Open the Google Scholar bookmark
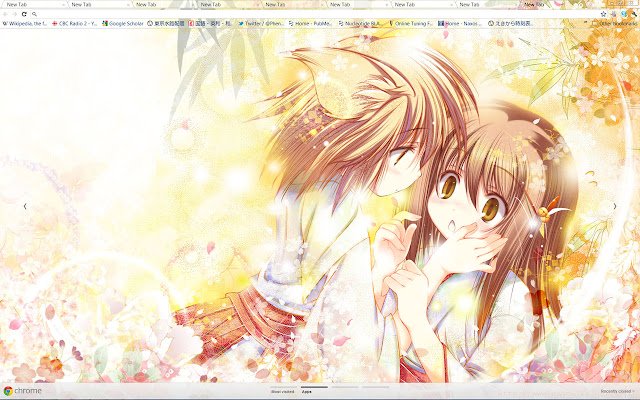 (123, 24)
